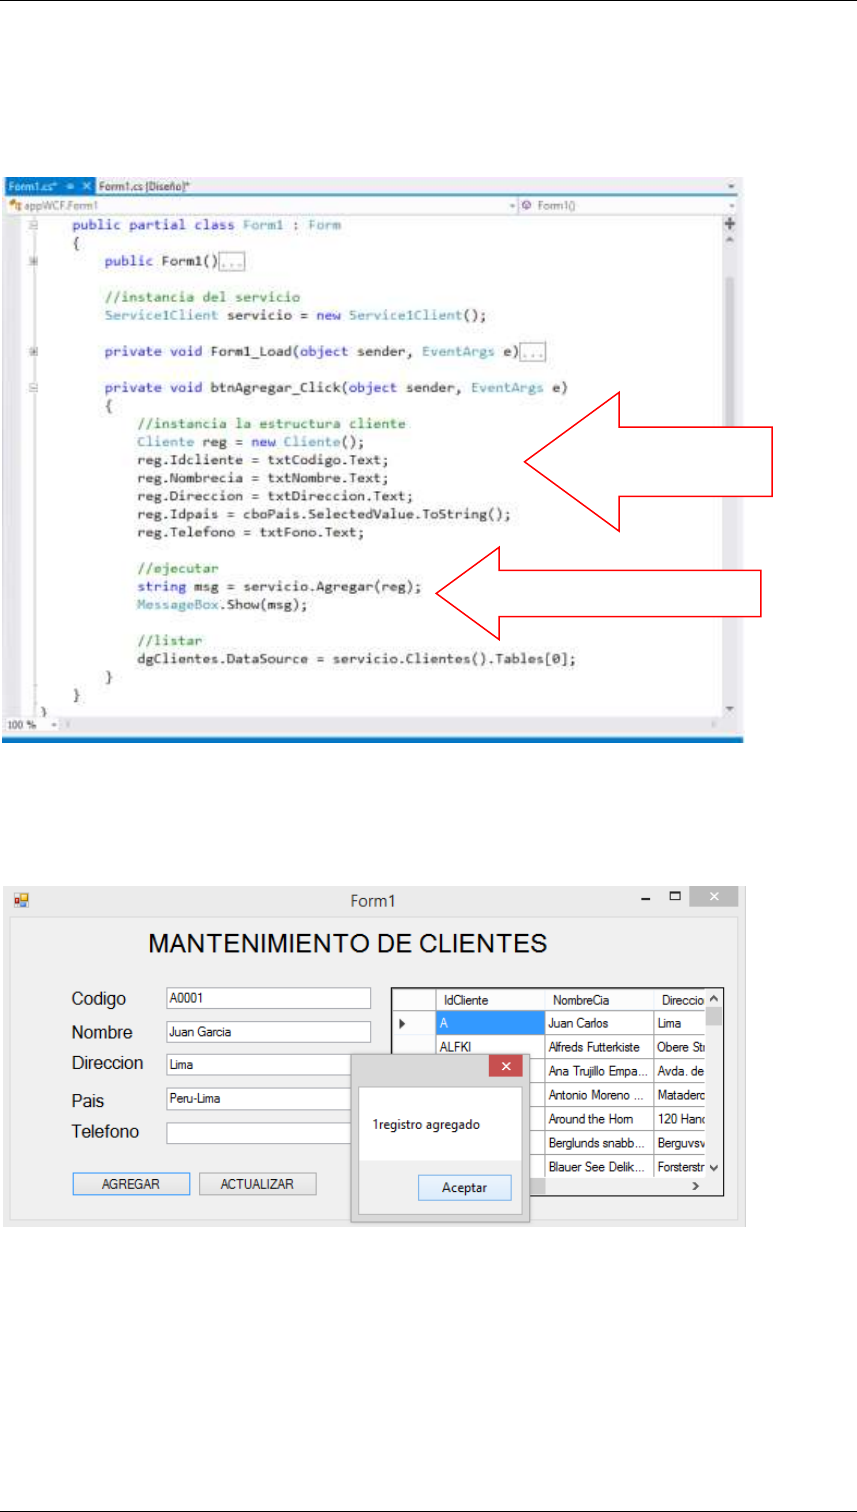Image resolution: width=857 pixels, height=1512 pixels.
Task: Click the 'MessageBox.Show(msg)' line
Action: [x=223, y=605]
